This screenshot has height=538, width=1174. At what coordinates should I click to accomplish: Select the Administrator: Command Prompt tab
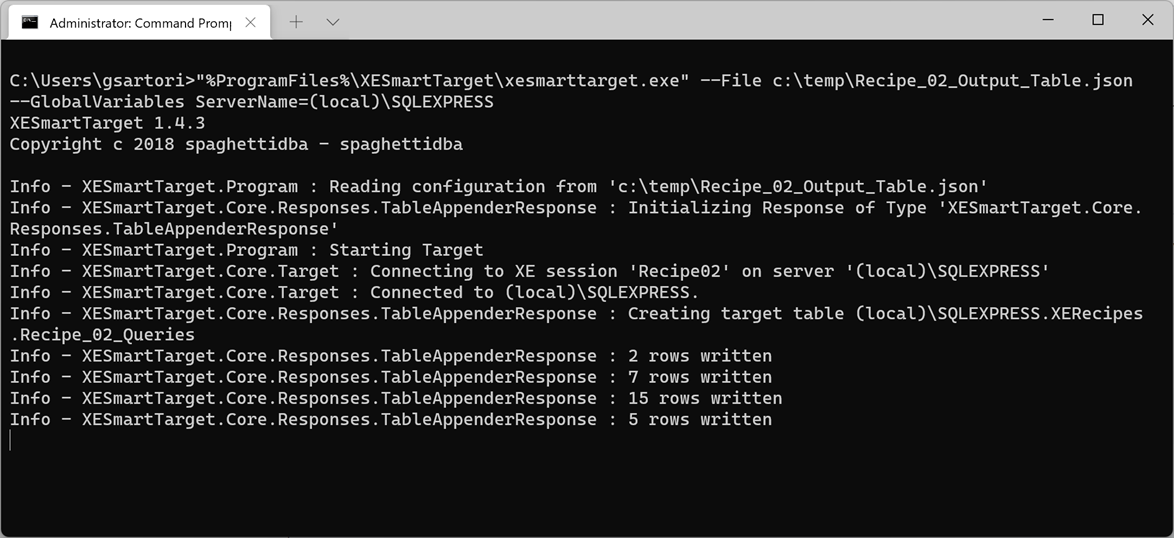[x=140, y=21]
